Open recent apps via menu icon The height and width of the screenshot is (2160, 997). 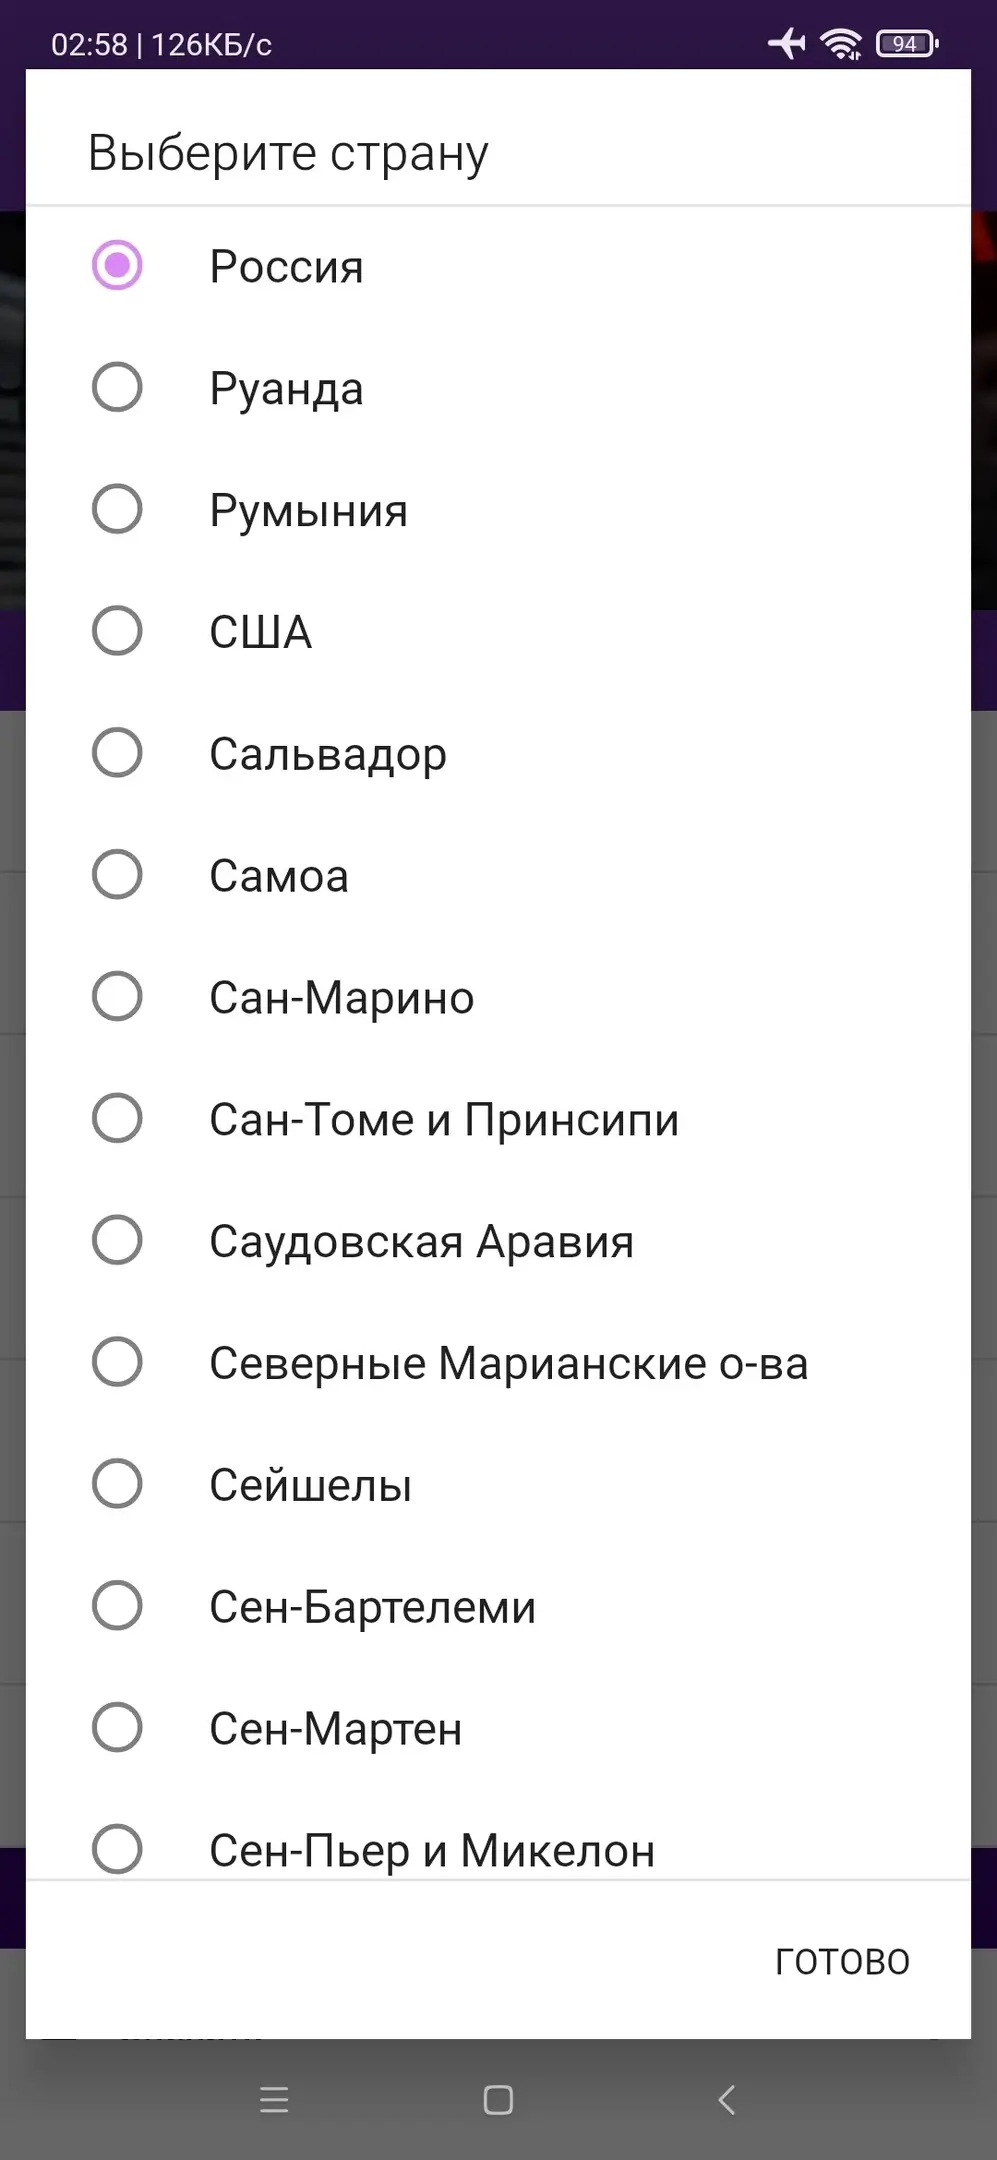[x=274, y=2100]
